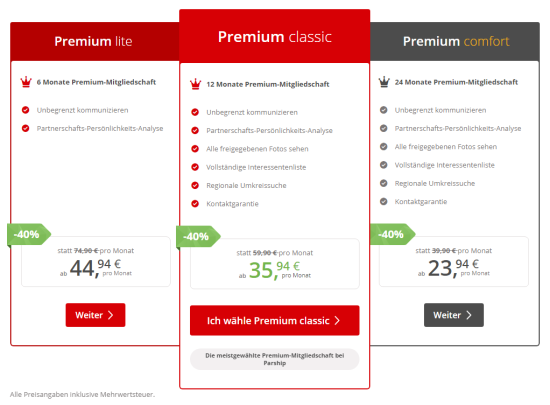Viewport: 550px width, 405px height.
Task: Click the -40% green badge on Premium lite
Action: click(29, 235)
